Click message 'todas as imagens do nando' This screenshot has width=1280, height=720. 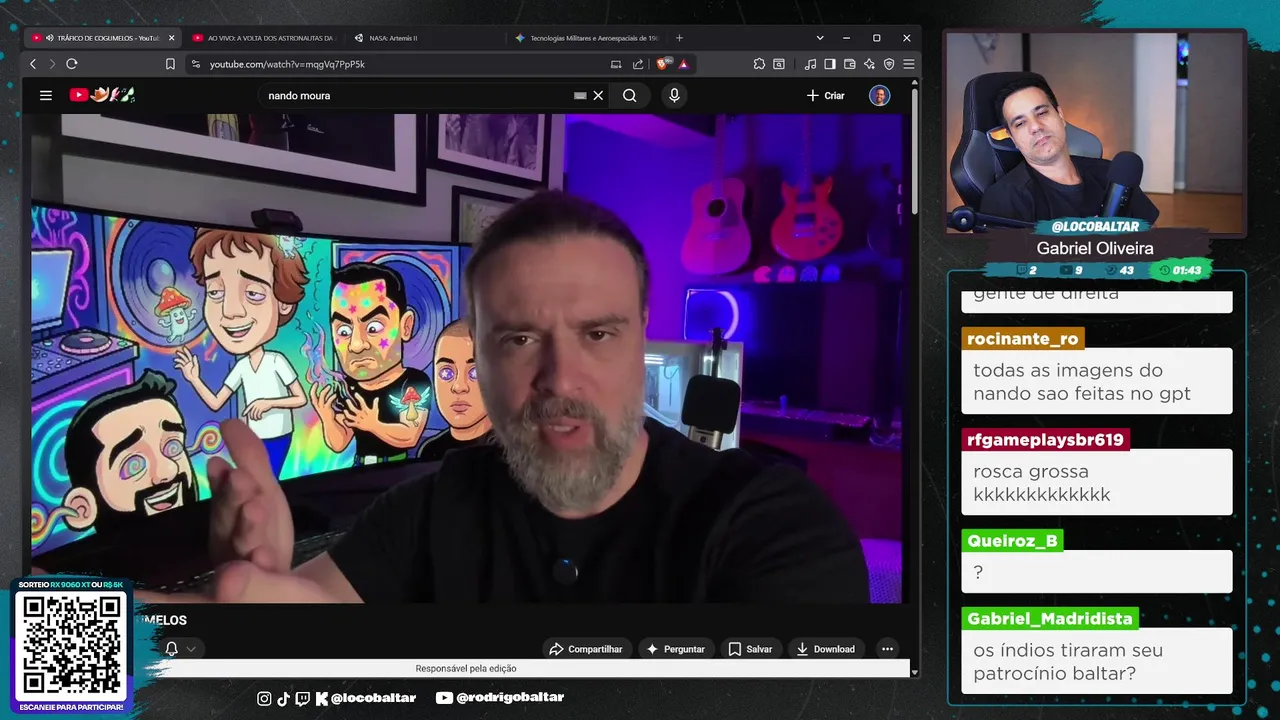1096,381
